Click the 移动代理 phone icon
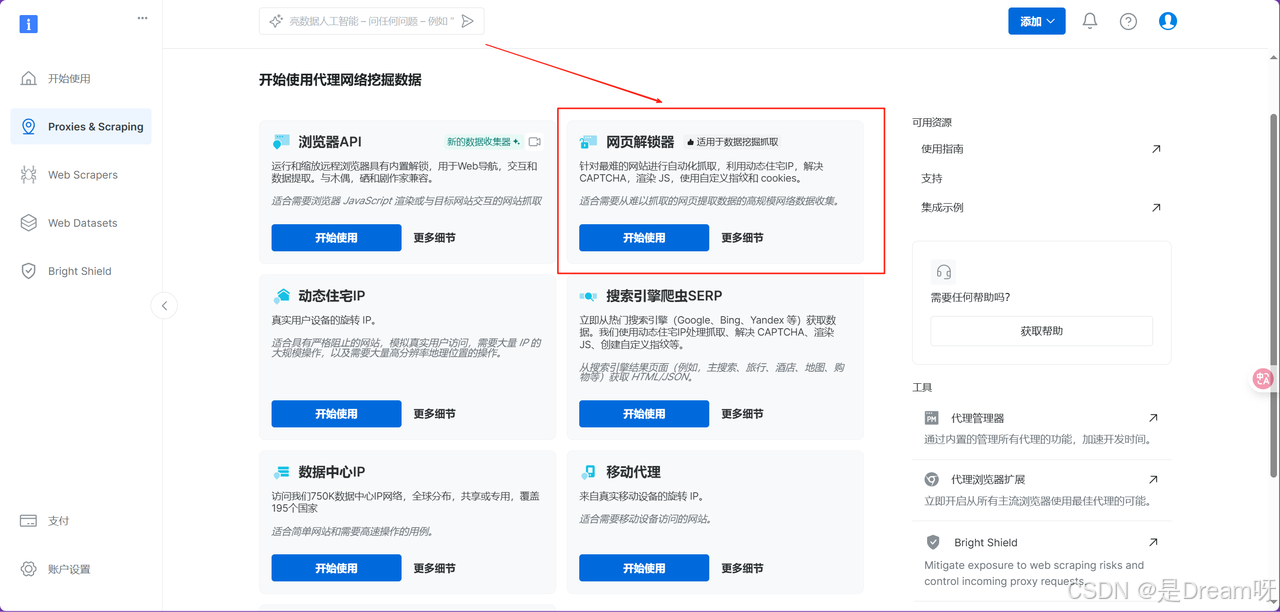1280x612 pixels. [x=589, y=472]
